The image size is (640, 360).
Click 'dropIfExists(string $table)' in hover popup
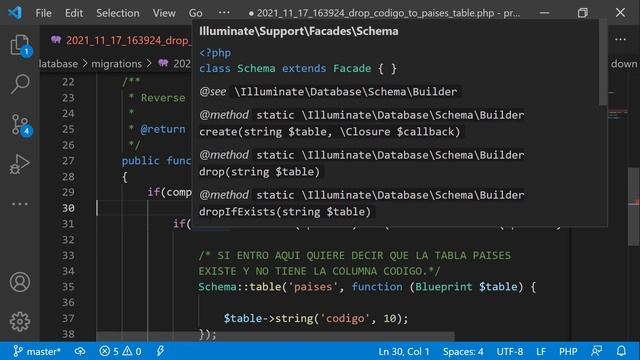coord(285,212)
